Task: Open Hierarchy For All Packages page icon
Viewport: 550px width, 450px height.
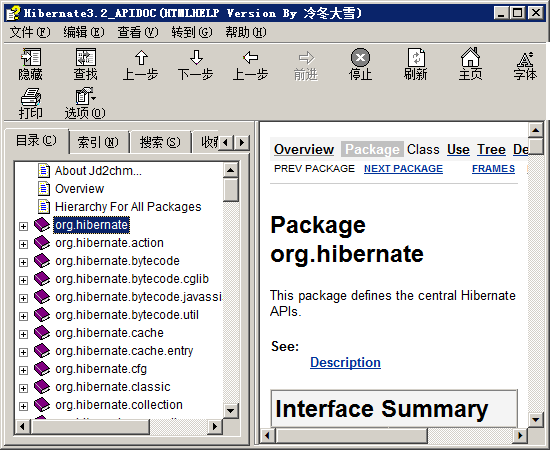Action: tap(43, 207)
